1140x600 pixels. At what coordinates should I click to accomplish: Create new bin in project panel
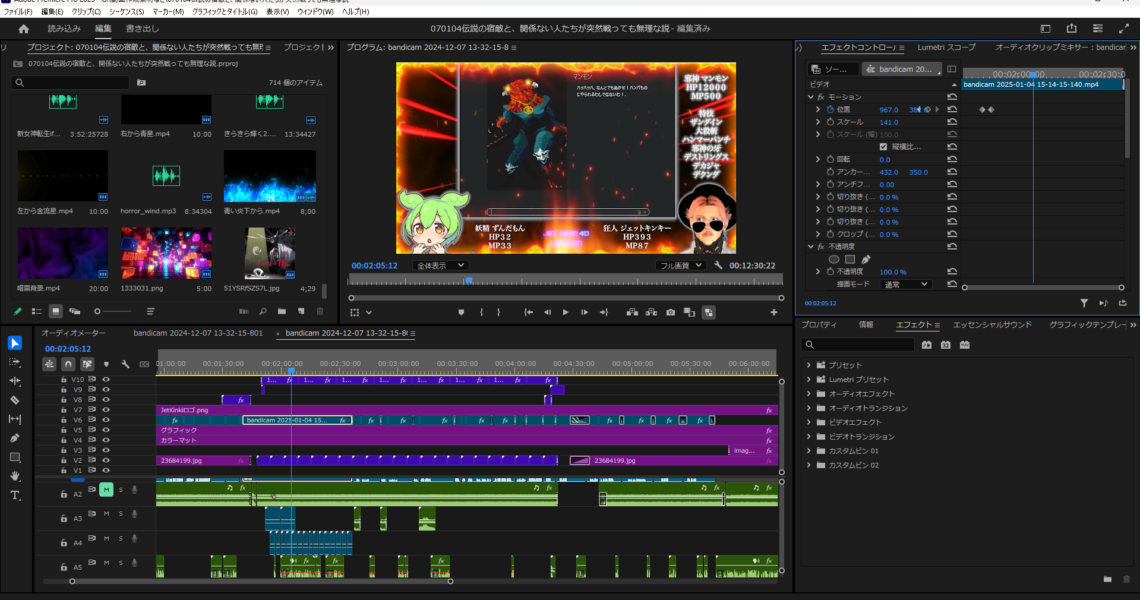pyautogui.click(x=282, y=311)
